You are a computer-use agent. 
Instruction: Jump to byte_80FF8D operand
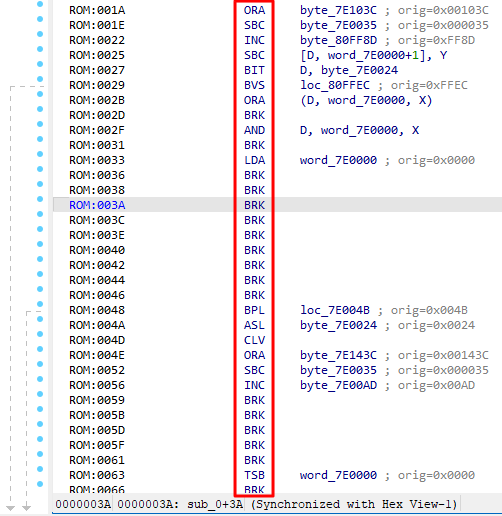pos(338,40)
